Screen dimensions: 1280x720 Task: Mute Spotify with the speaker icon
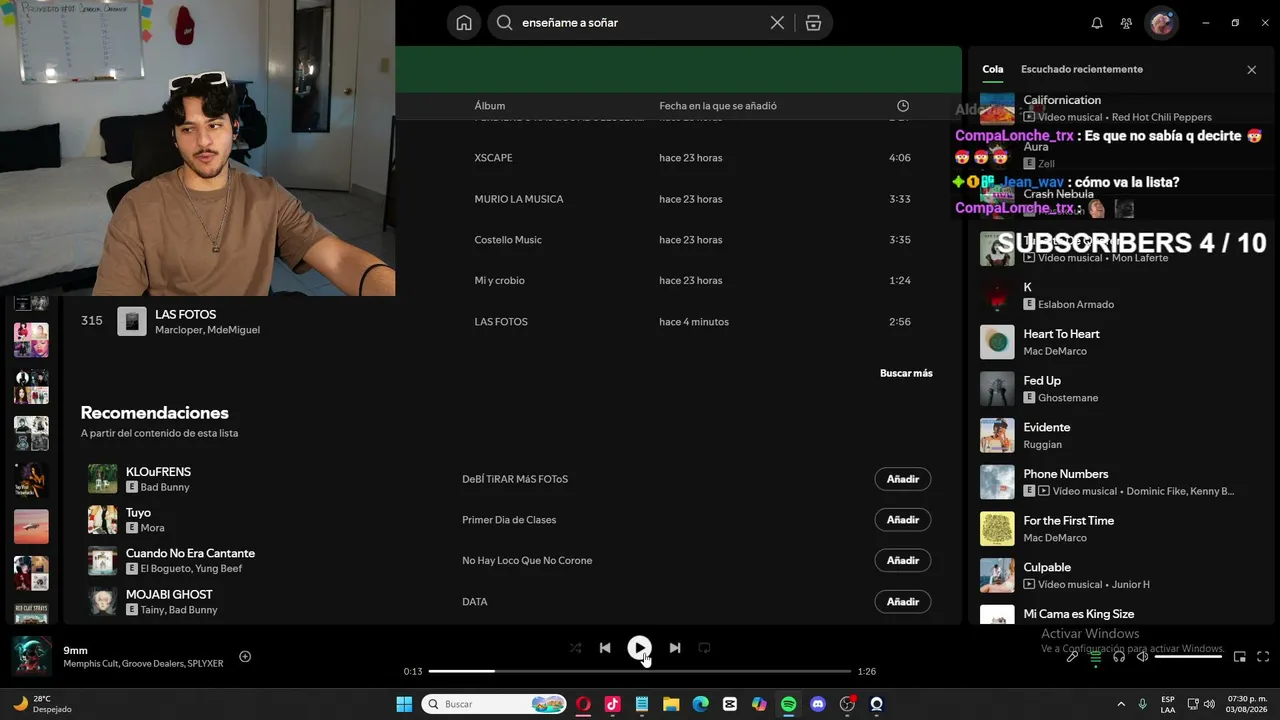click(x=1142, y=657)
